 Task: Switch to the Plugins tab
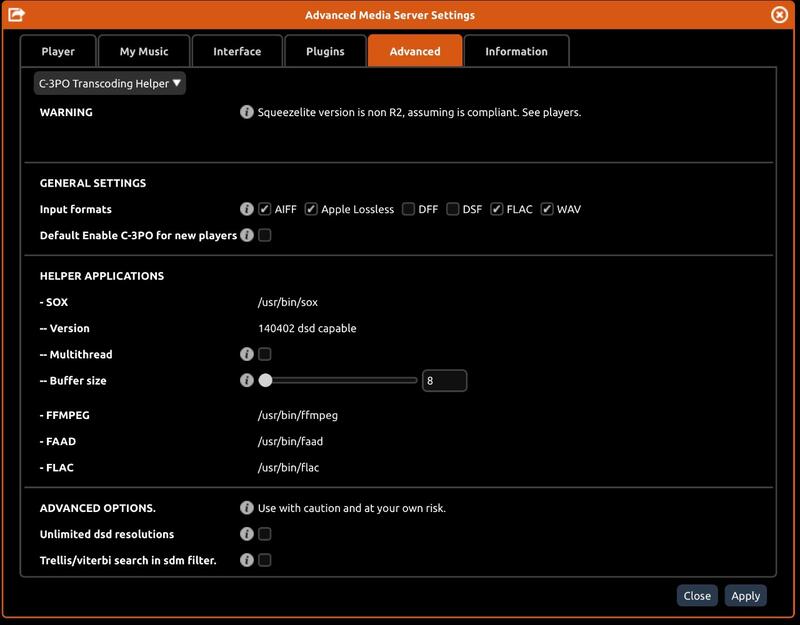tap(324, 51)
